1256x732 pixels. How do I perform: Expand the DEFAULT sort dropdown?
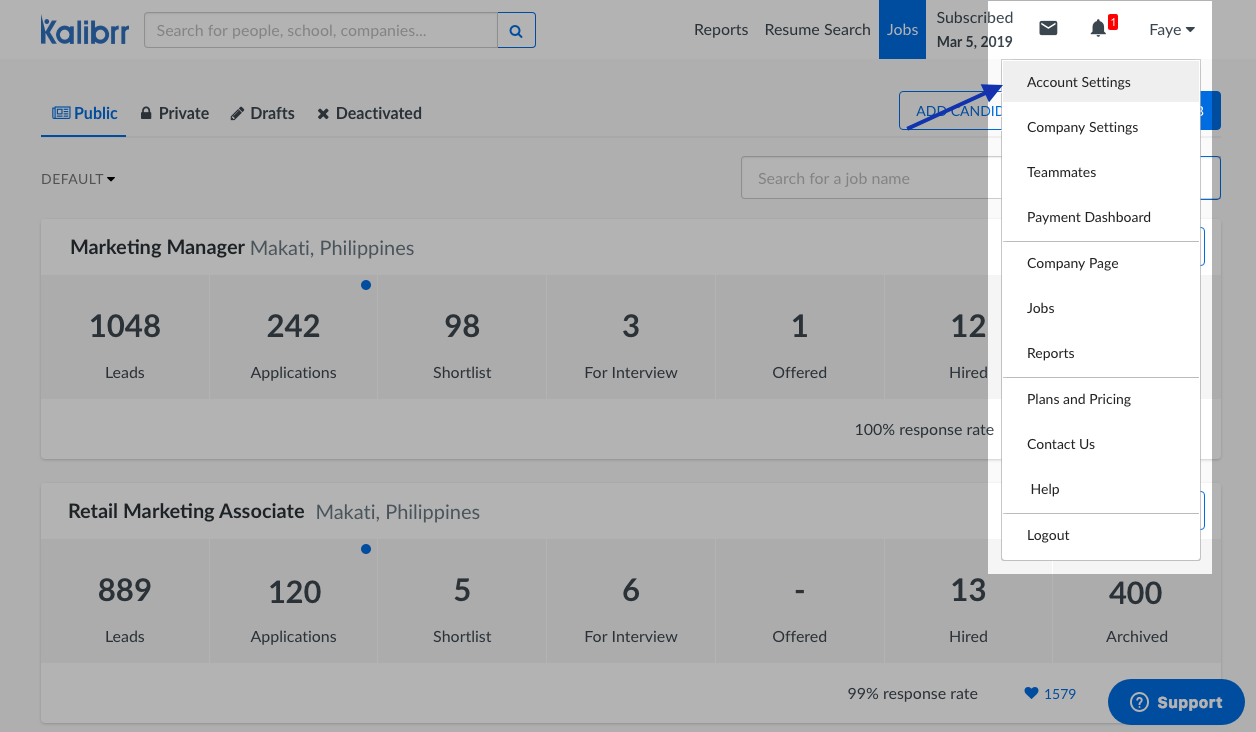[78, 179]
